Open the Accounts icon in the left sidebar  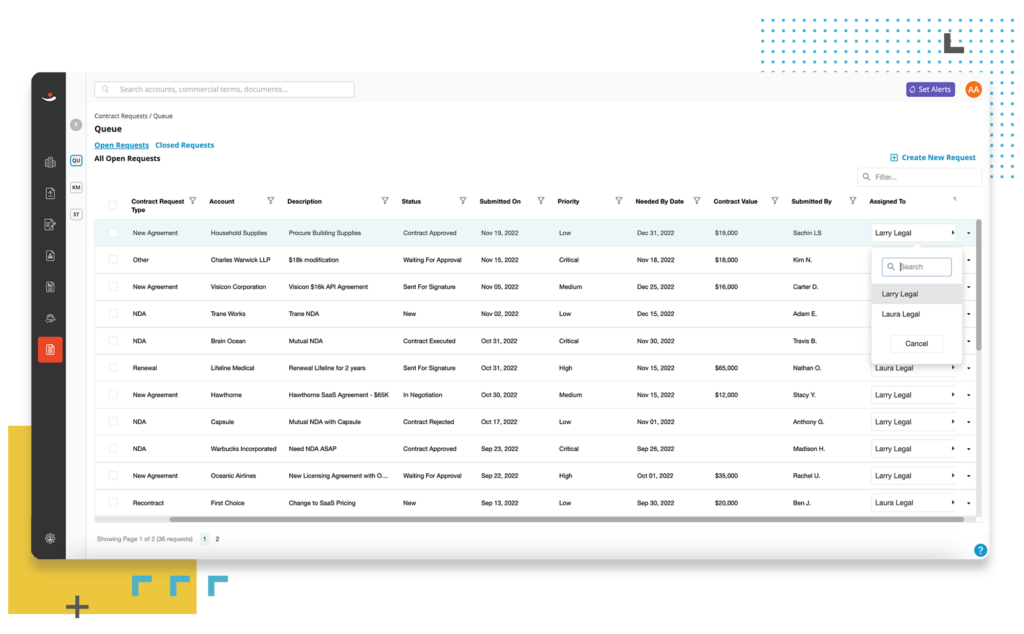click(x=50, y=162)
